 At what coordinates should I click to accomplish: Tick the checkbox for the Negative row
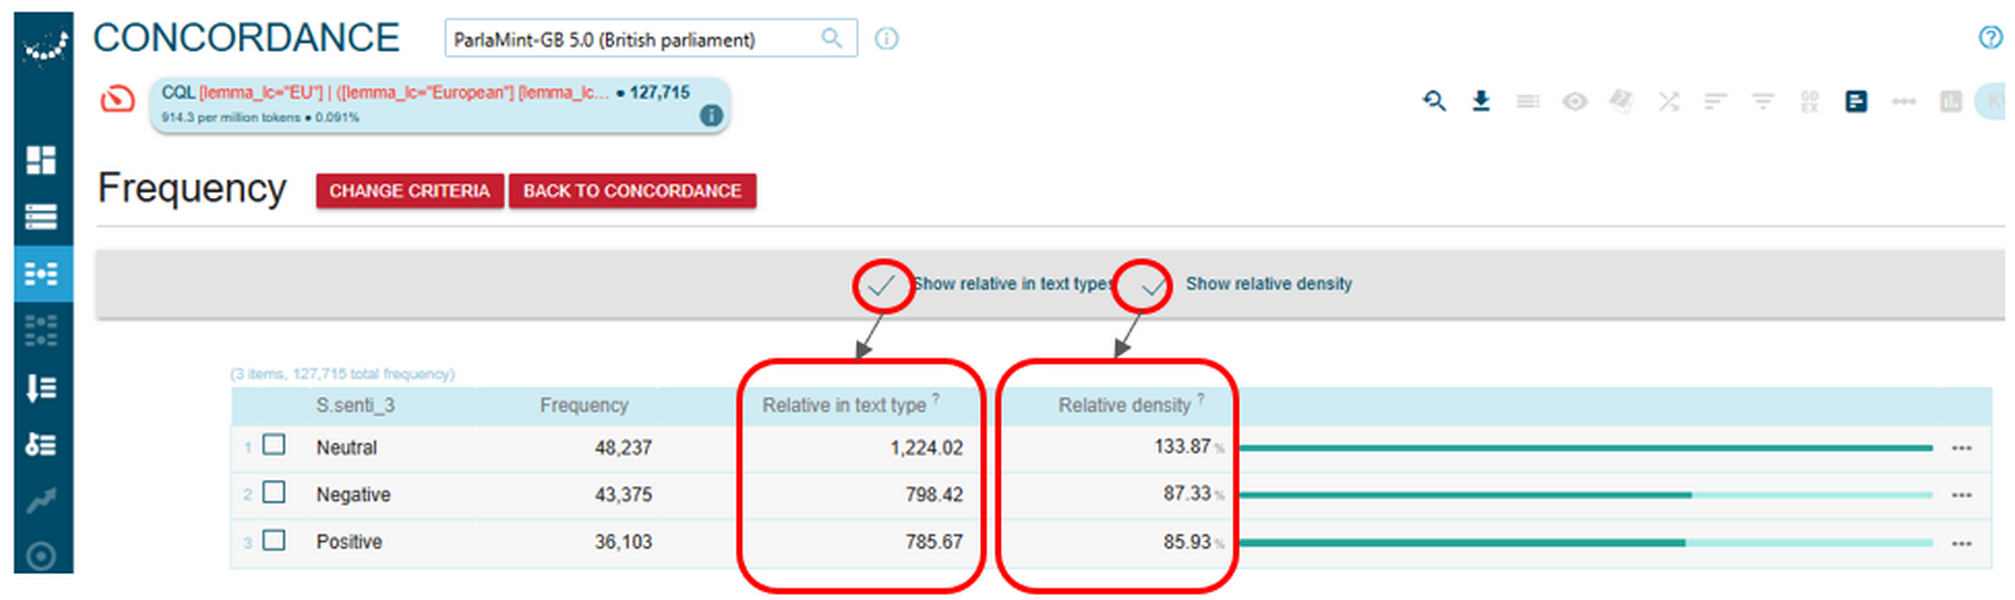tap(274, 492)
